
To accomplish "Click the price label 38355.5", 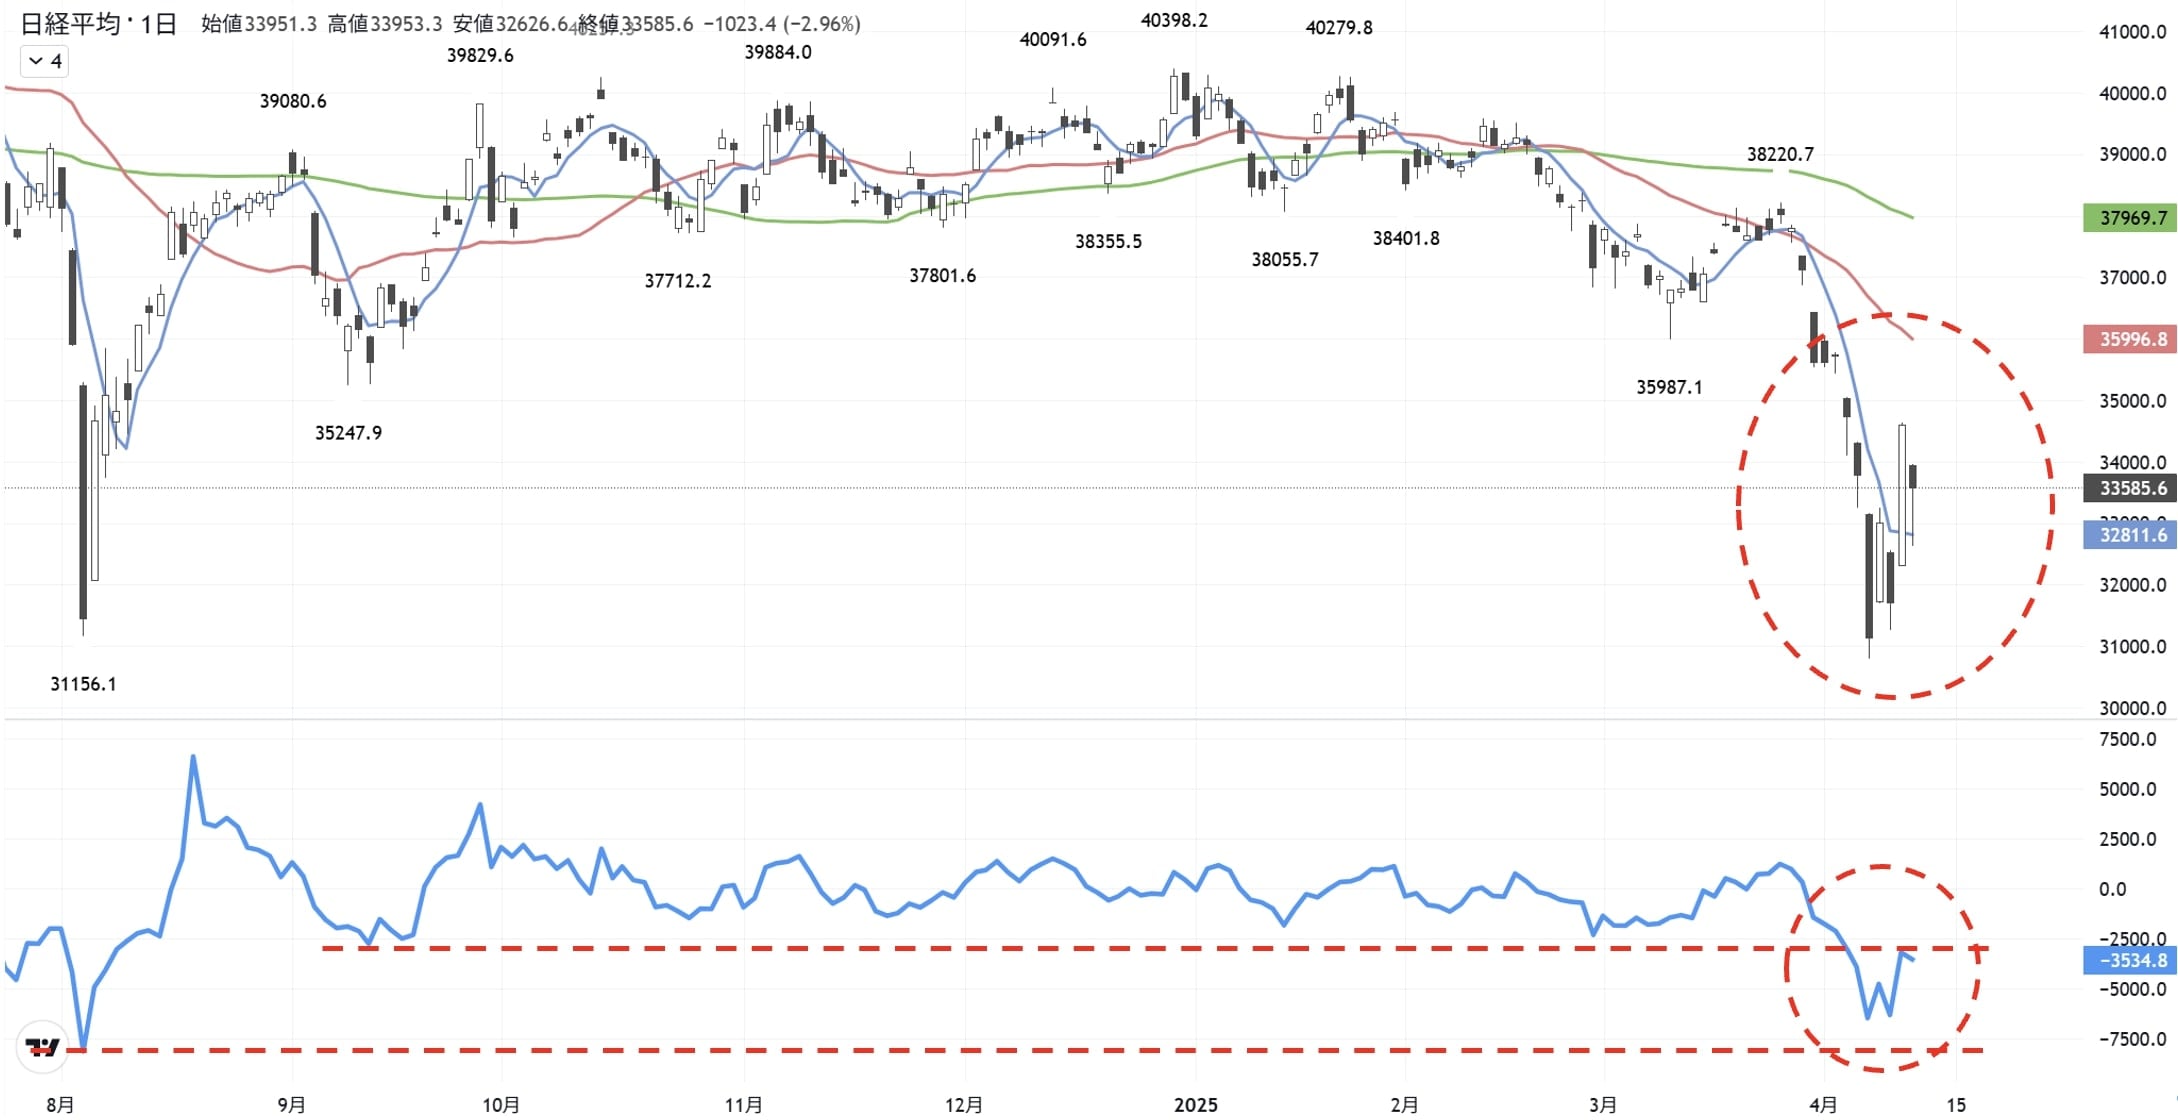I will tap(1108, 241).
